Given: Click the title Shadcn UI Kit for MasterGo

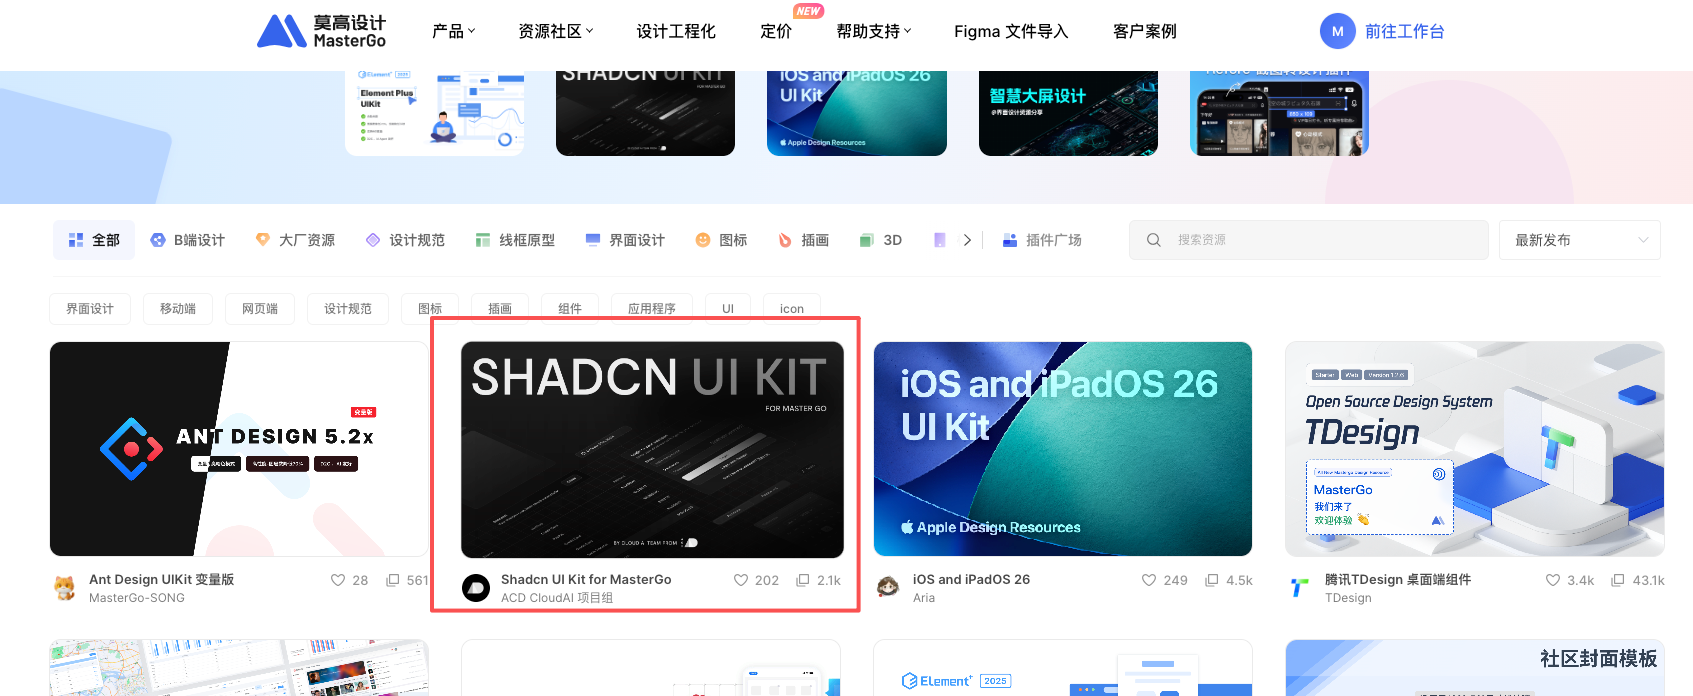Looking at the screenshot, I should coord(586,580).
